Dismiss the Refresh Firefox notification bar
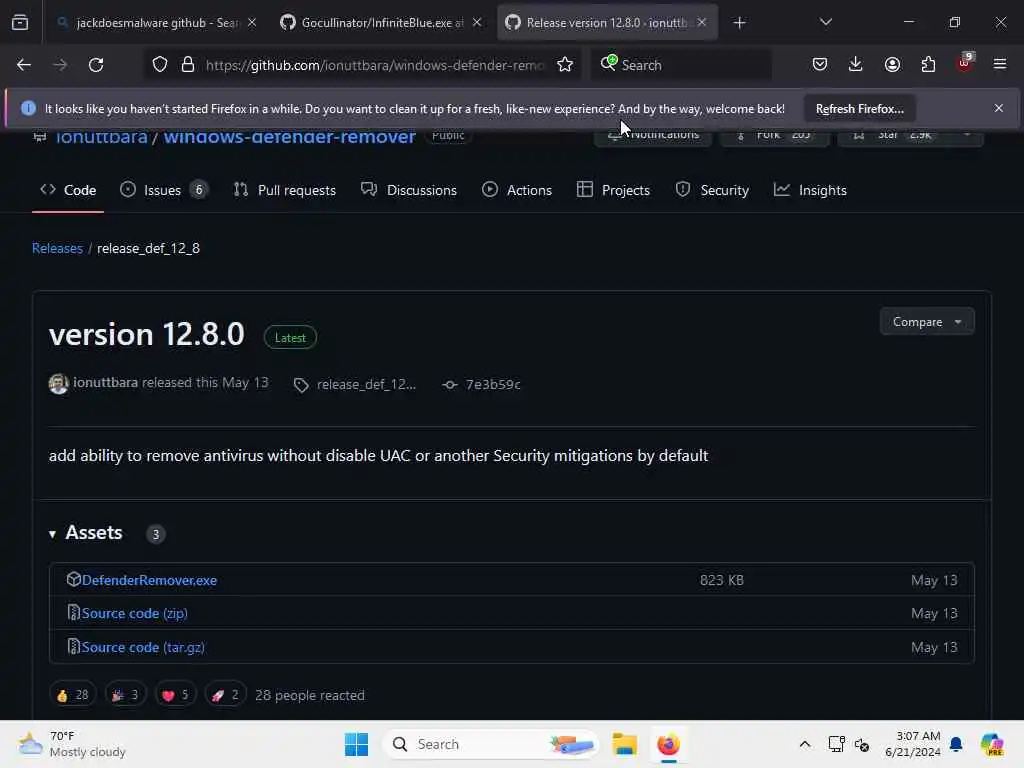The image size is (1024, 768). click(999, 108)
